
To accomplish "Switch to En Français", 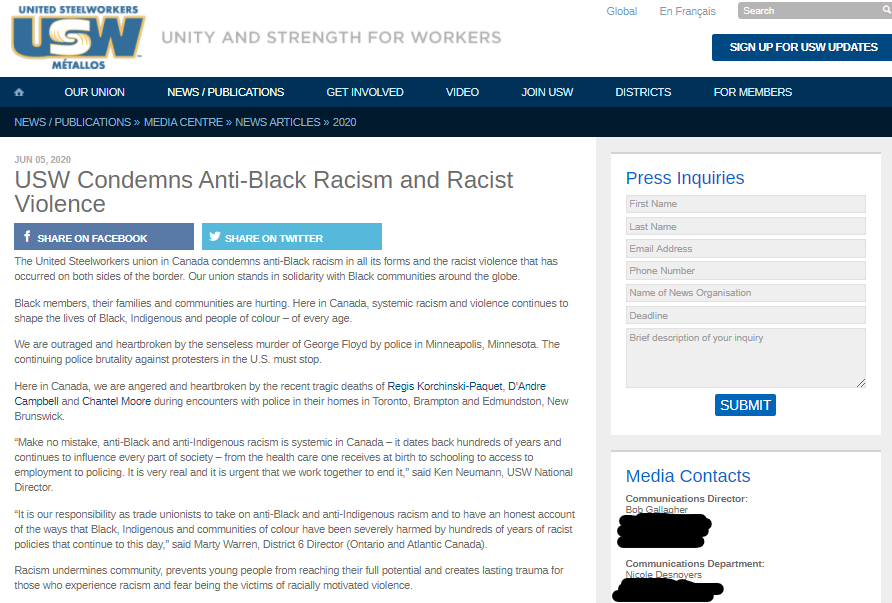I will point(687,11).
